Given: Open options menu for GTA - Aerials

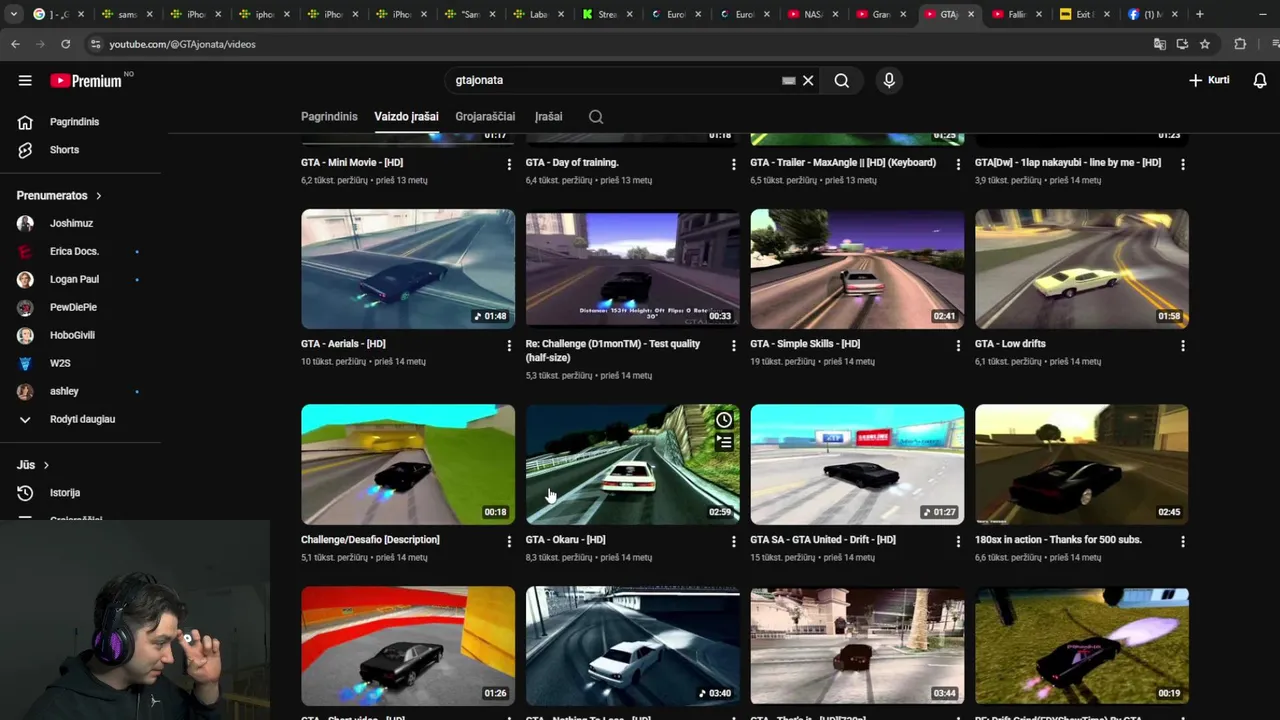Looking at the screenshot, I should tap(509, 345).
